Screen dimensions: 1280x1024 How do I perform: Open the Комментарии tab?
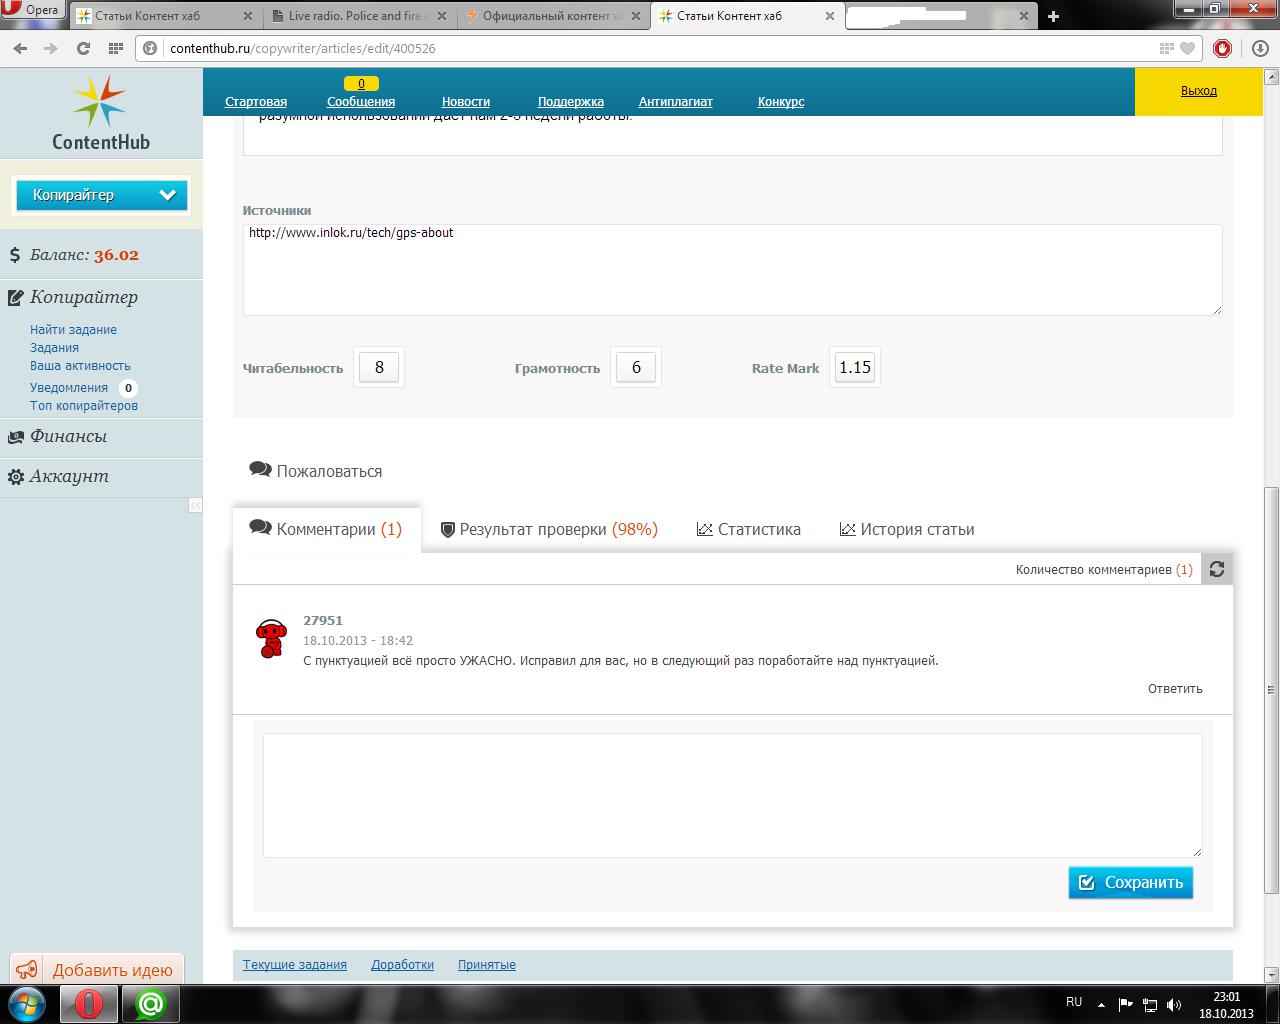326,529
